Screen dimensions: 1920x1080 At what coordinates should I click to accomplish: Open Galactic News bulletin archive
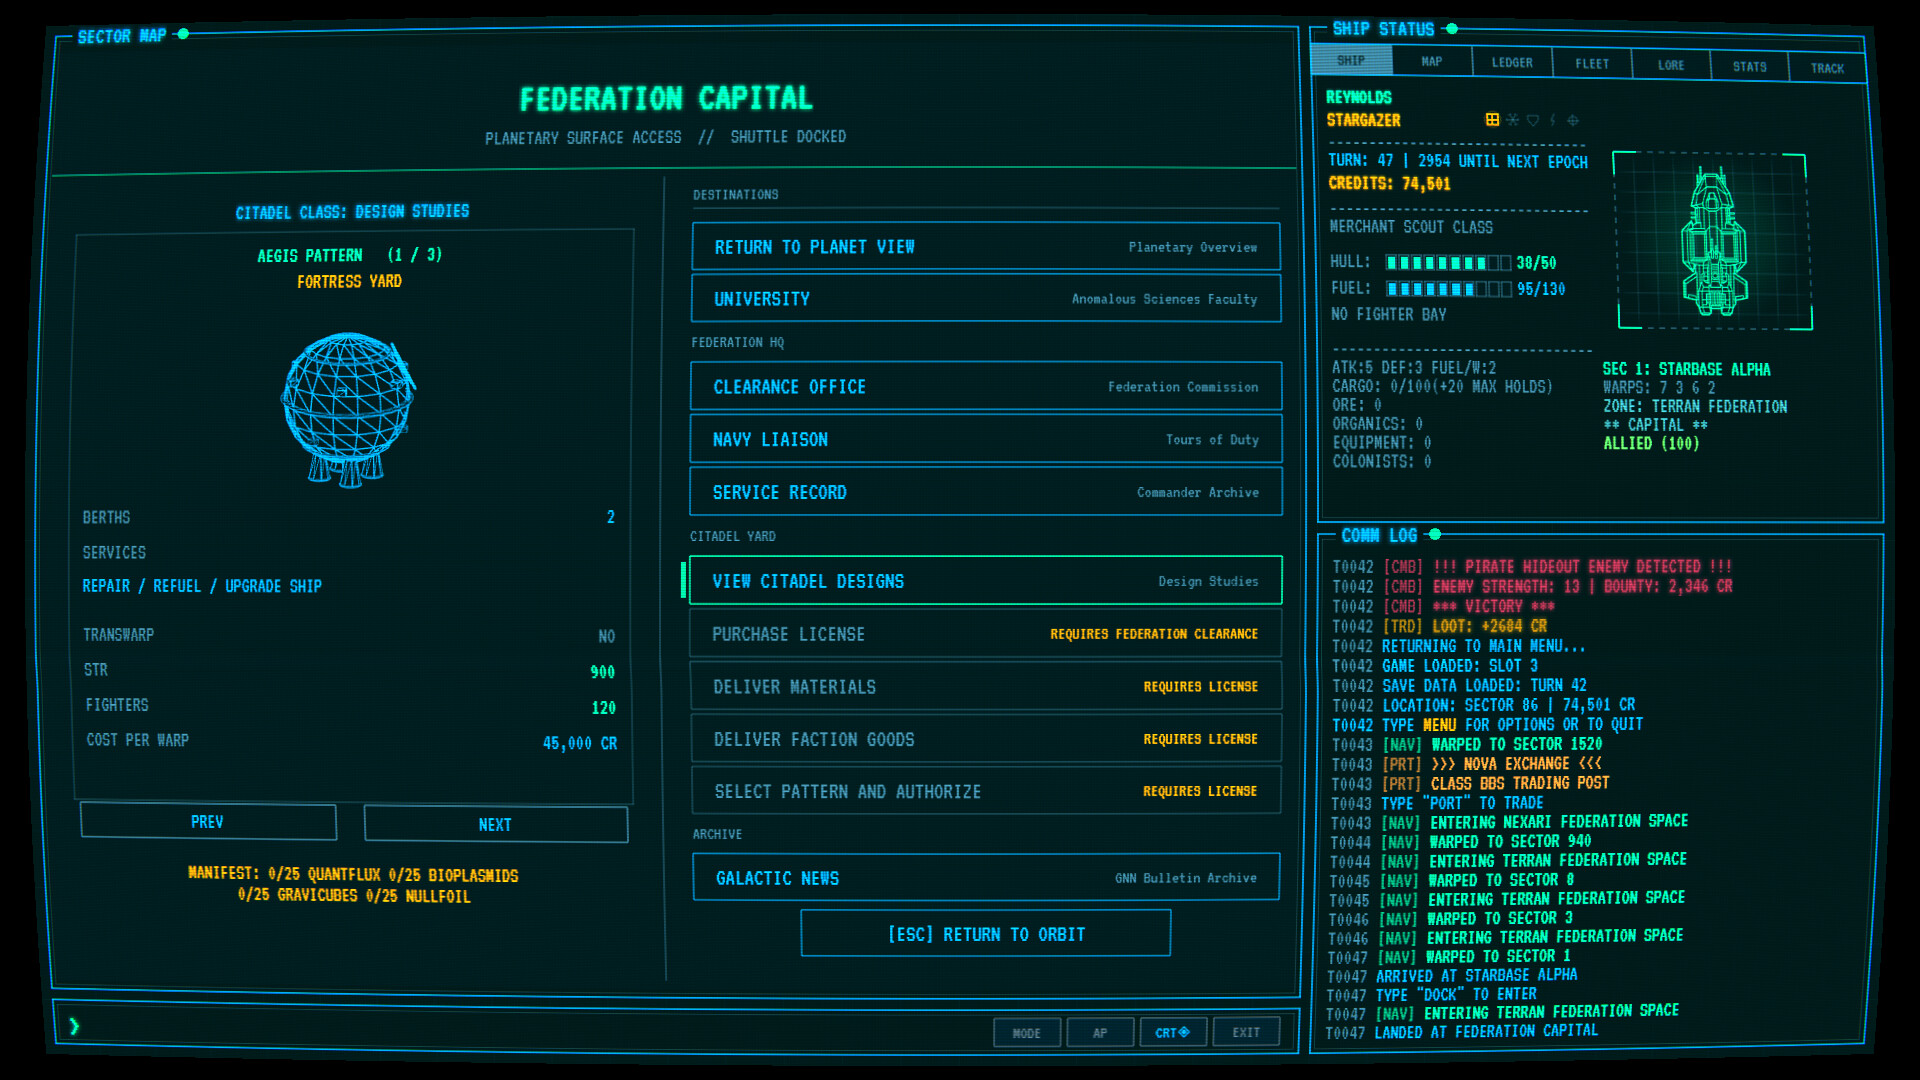click(x=986, y=877)
